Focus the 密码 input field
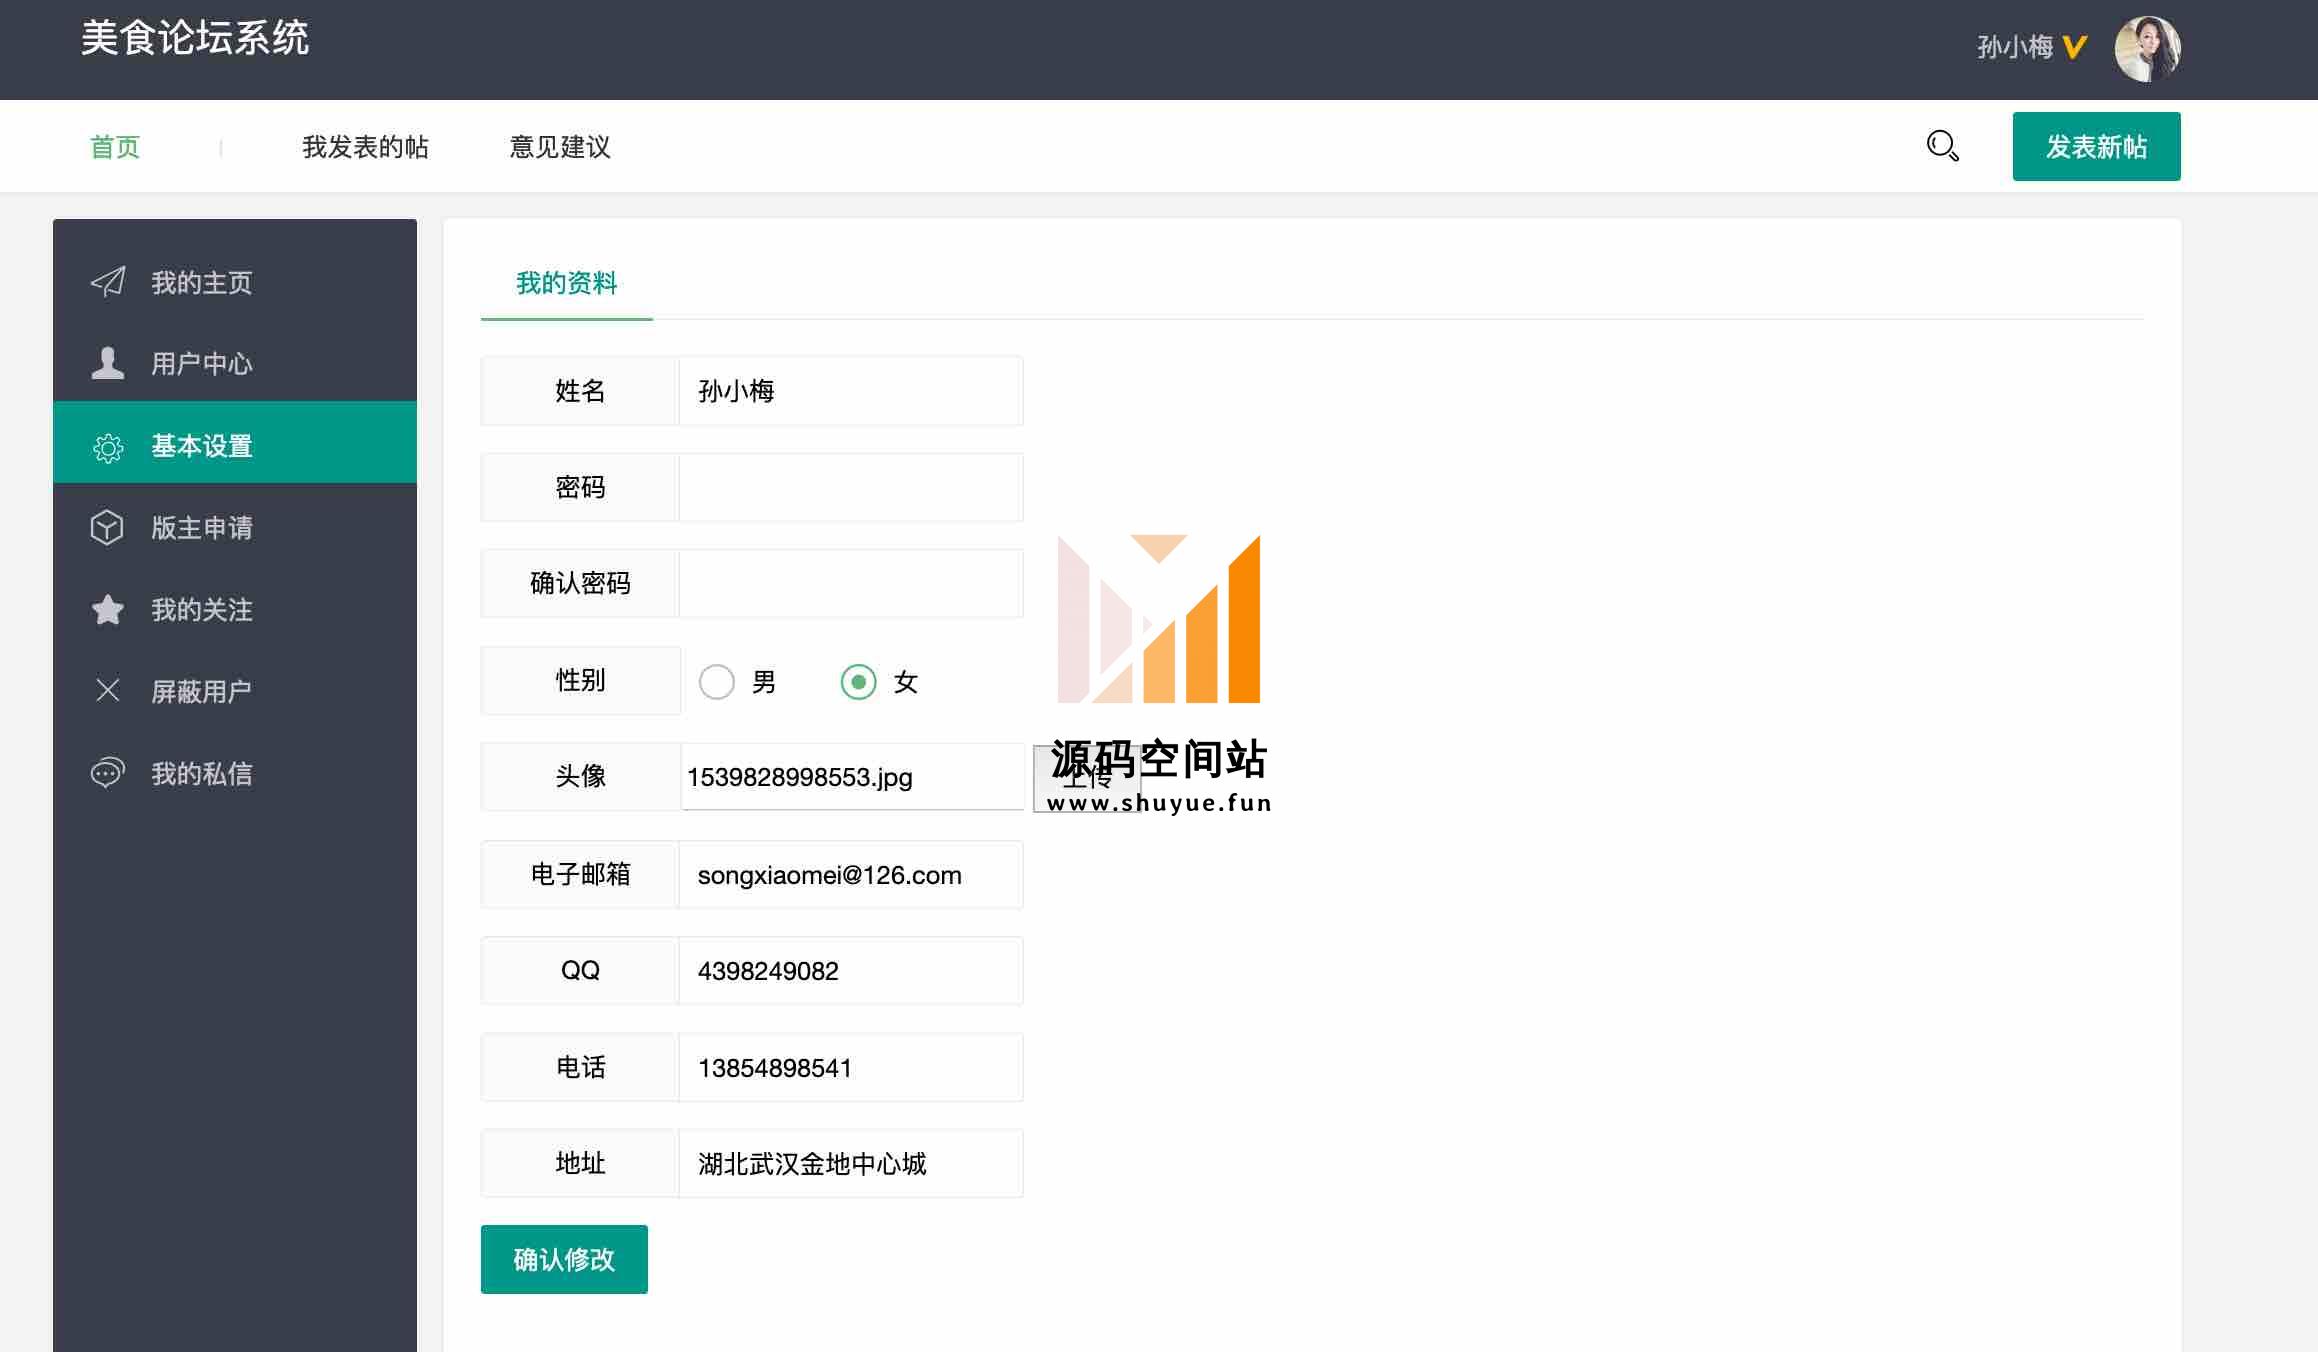Screen dimensions: 2318x1352 pos(851,487)
